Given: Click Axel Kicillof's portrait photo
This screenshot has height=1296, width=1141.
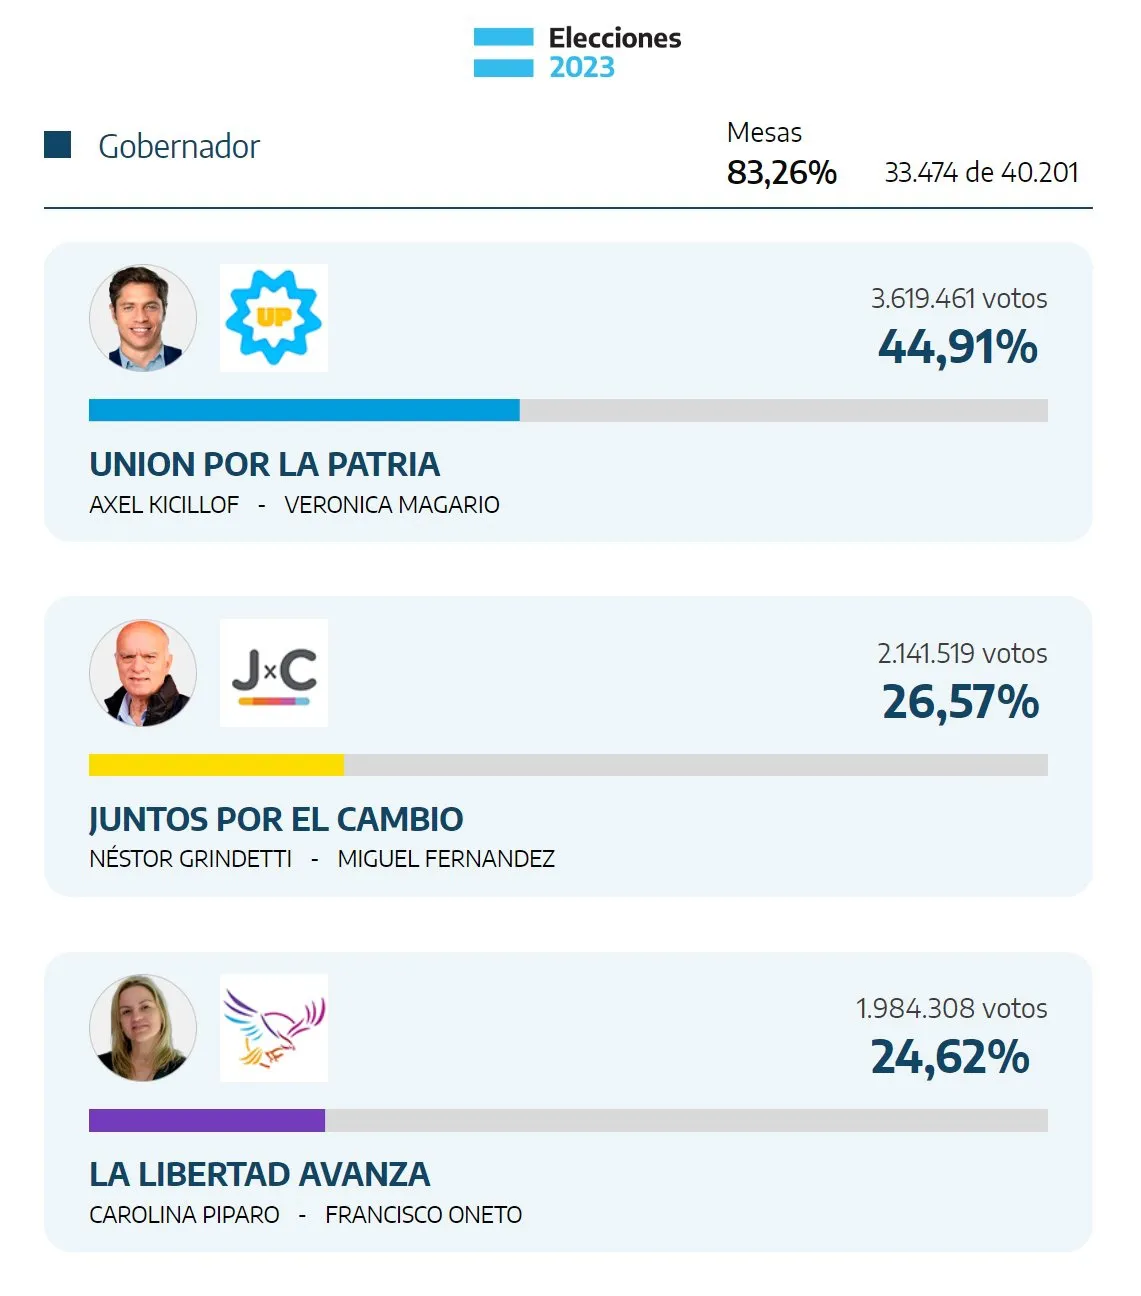Looking at the screenshot, I should [143, 318].
